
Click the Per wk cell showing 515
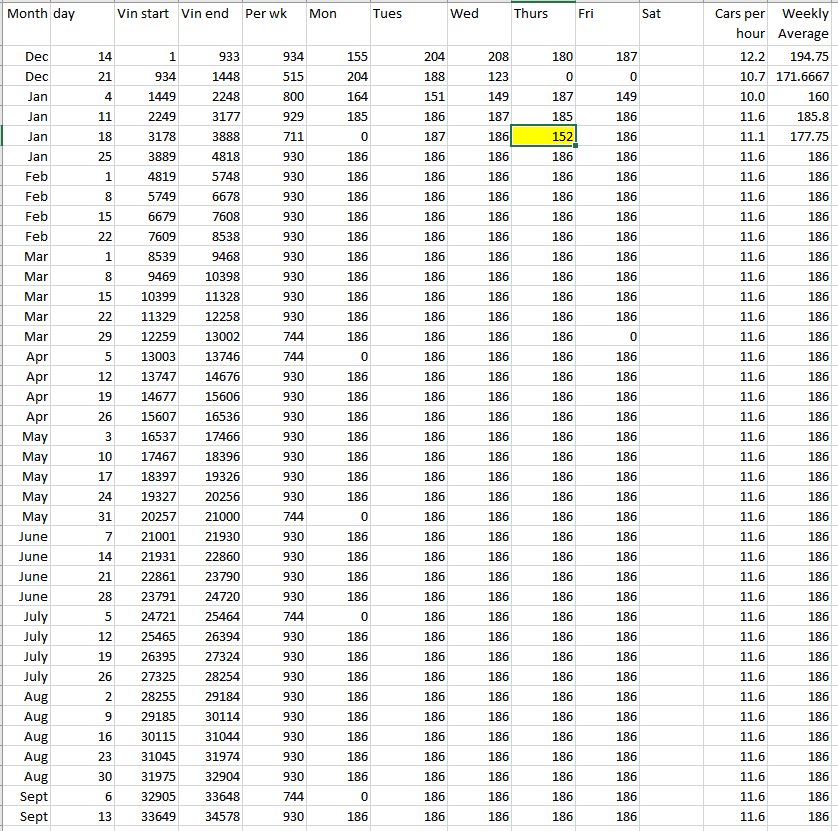pyautogui.click(x=271, y=77)
